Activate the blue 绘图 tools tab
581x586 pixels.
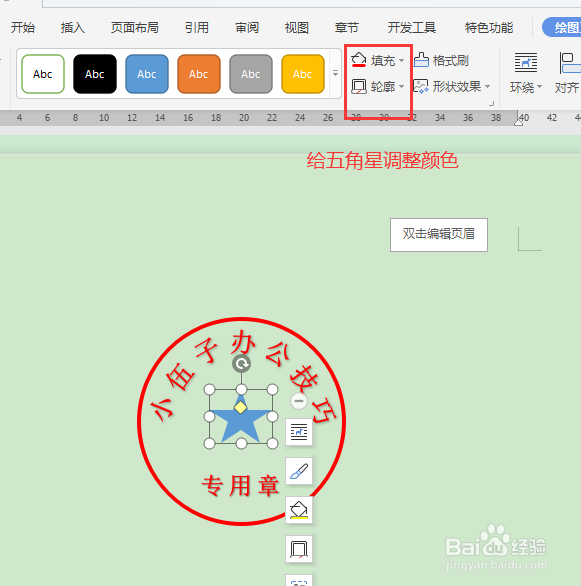tap(562, 27)
